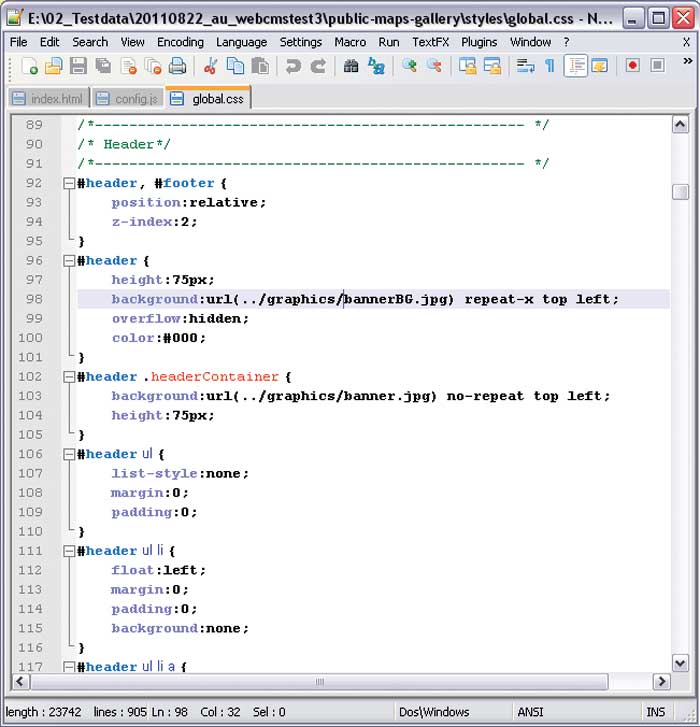Viewport: 700px width, 727px height.
Task: Switch to the index.html tab
Action: pyautogui.click(x=49, y=98)
